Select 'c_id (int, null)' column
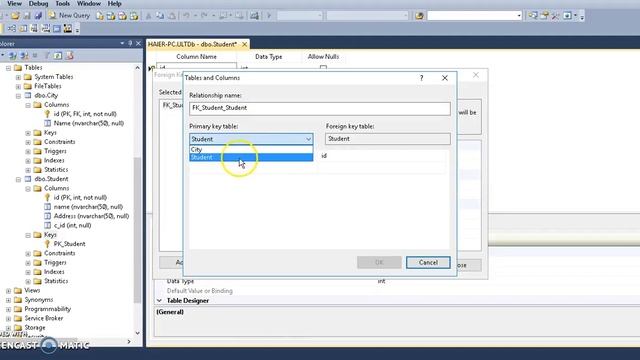 [x=72, y=225]
